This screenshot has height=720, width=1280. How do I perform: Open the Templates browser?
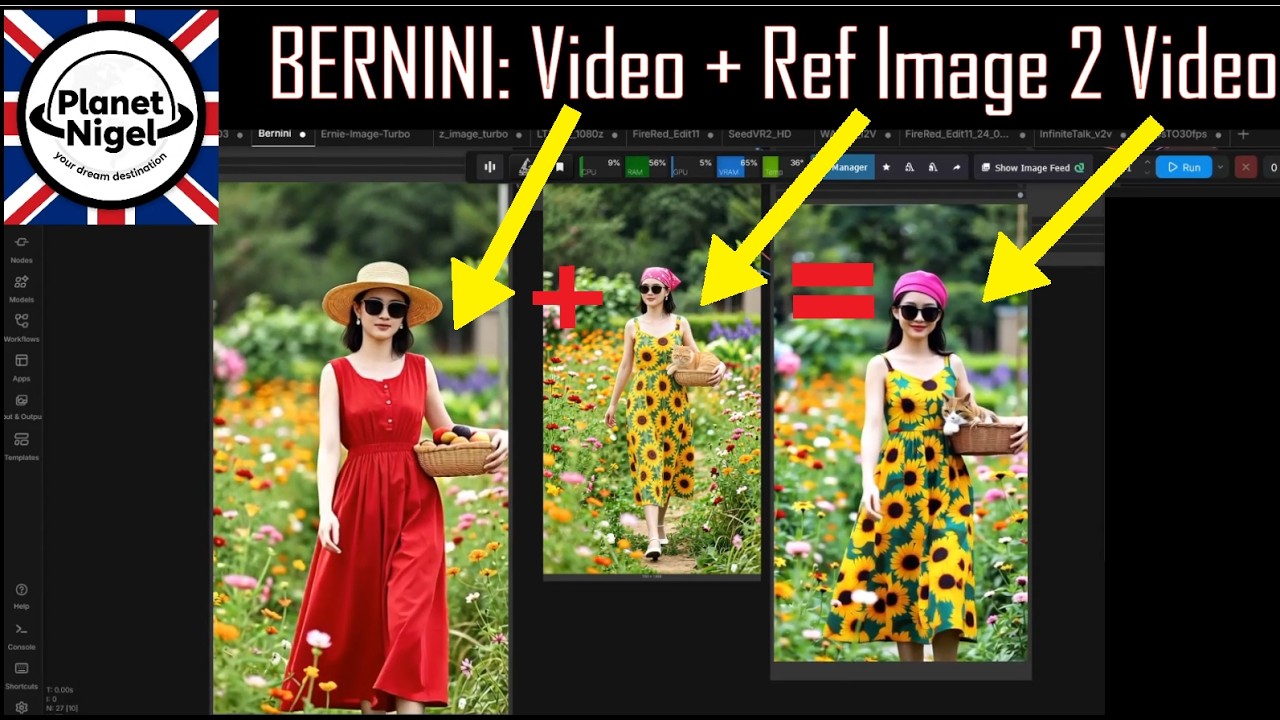point(21,446)
